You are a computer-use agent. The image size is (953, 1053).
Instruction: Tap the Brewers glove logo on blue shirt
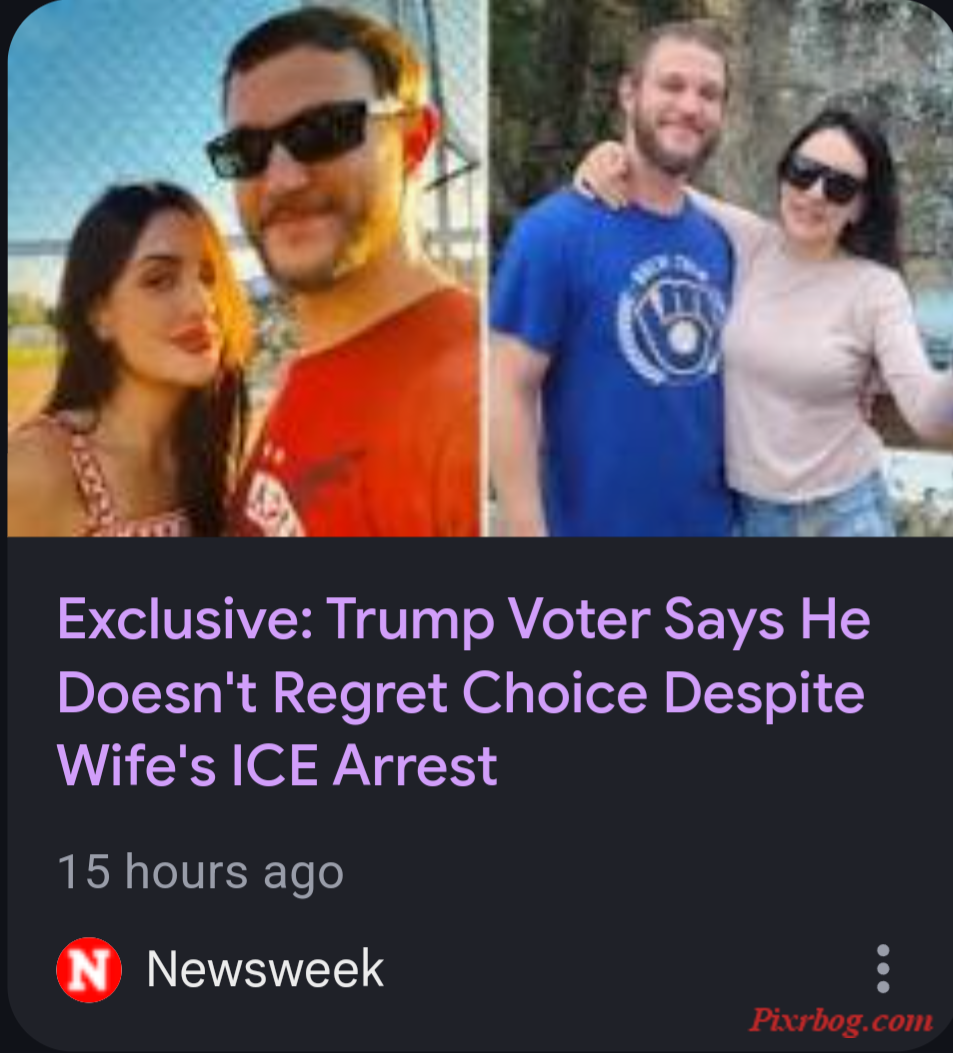coord(672,320)
